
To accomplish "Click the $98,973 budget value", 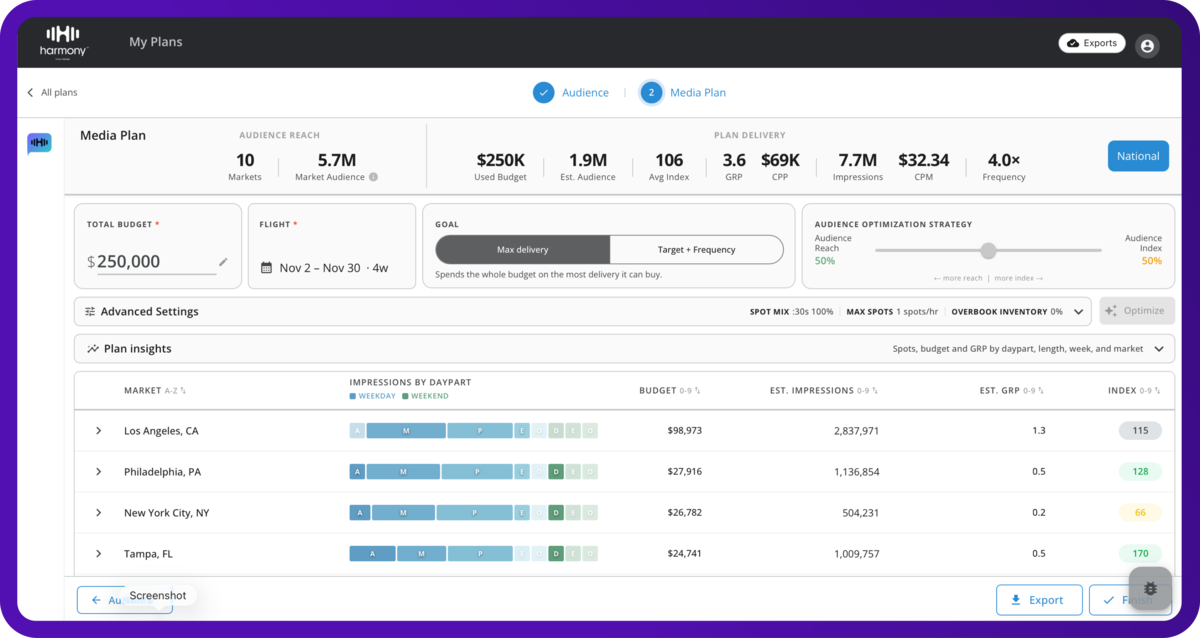I will (x=685, y=431).
